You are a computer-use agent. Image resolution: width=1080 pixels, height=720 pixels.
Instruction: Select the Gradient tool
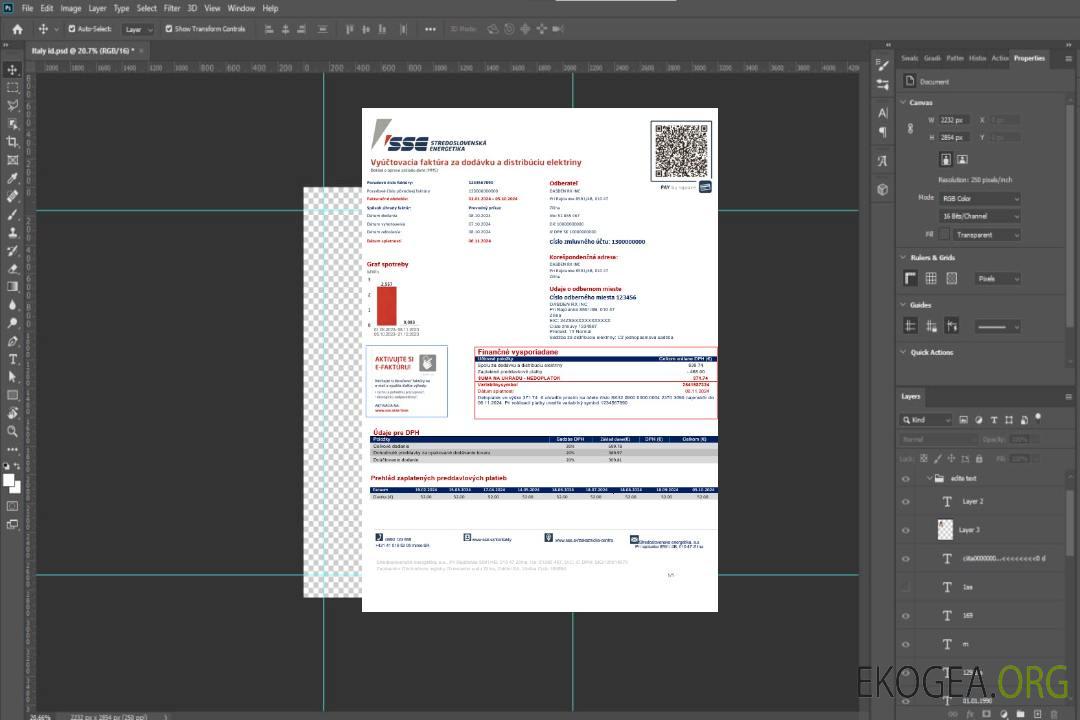click(12, 287)
